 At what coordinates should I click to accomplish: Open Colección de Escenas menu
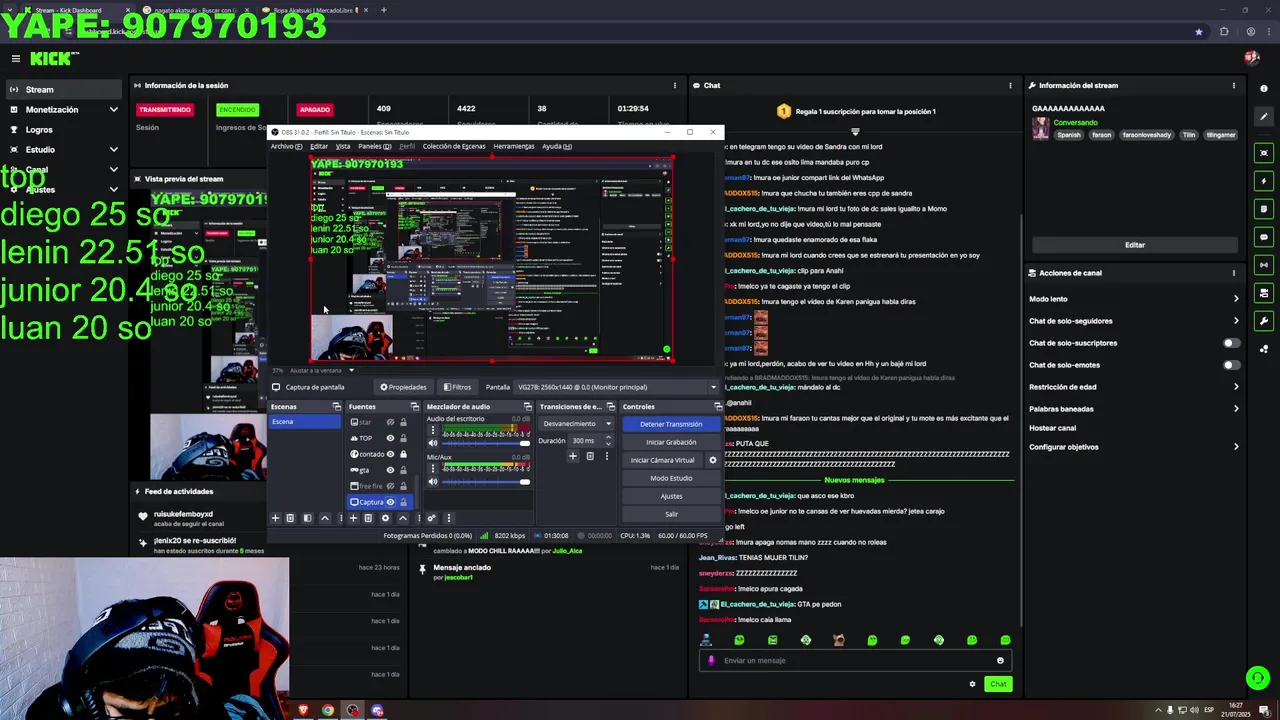453,146
